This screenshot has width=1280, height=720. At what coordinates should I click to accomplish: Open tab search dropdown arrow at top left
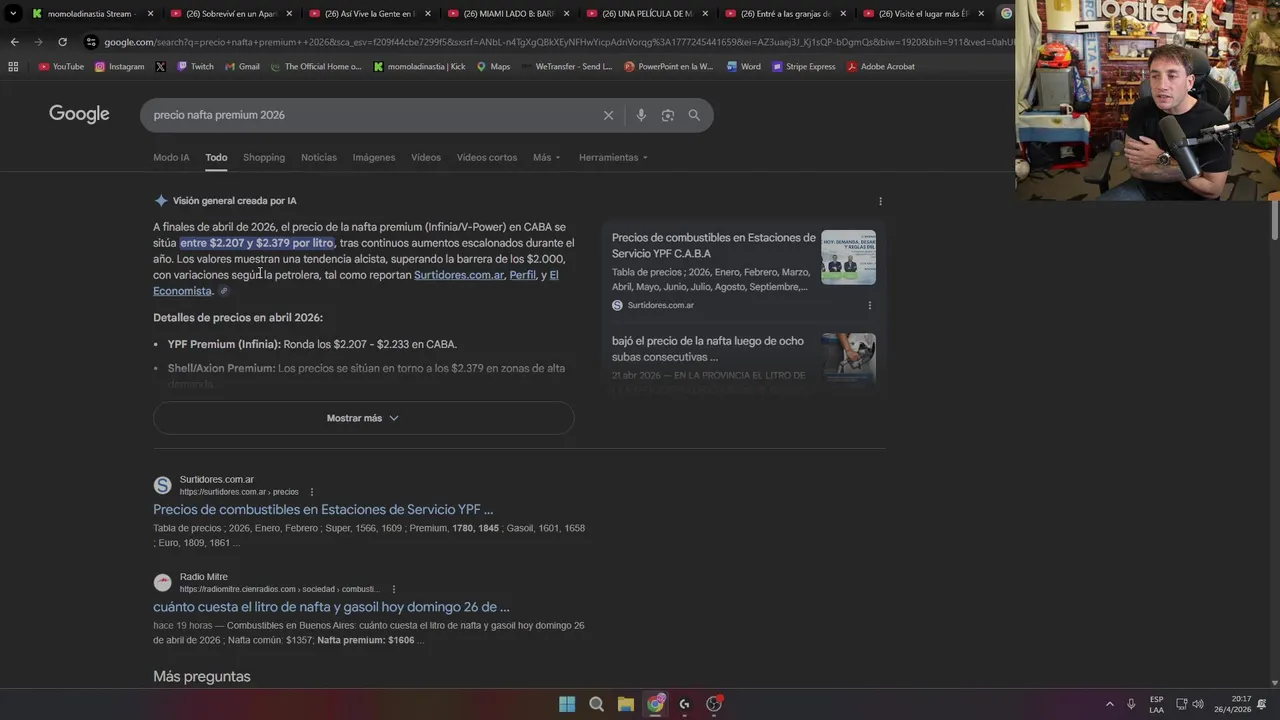click(13, 13)
